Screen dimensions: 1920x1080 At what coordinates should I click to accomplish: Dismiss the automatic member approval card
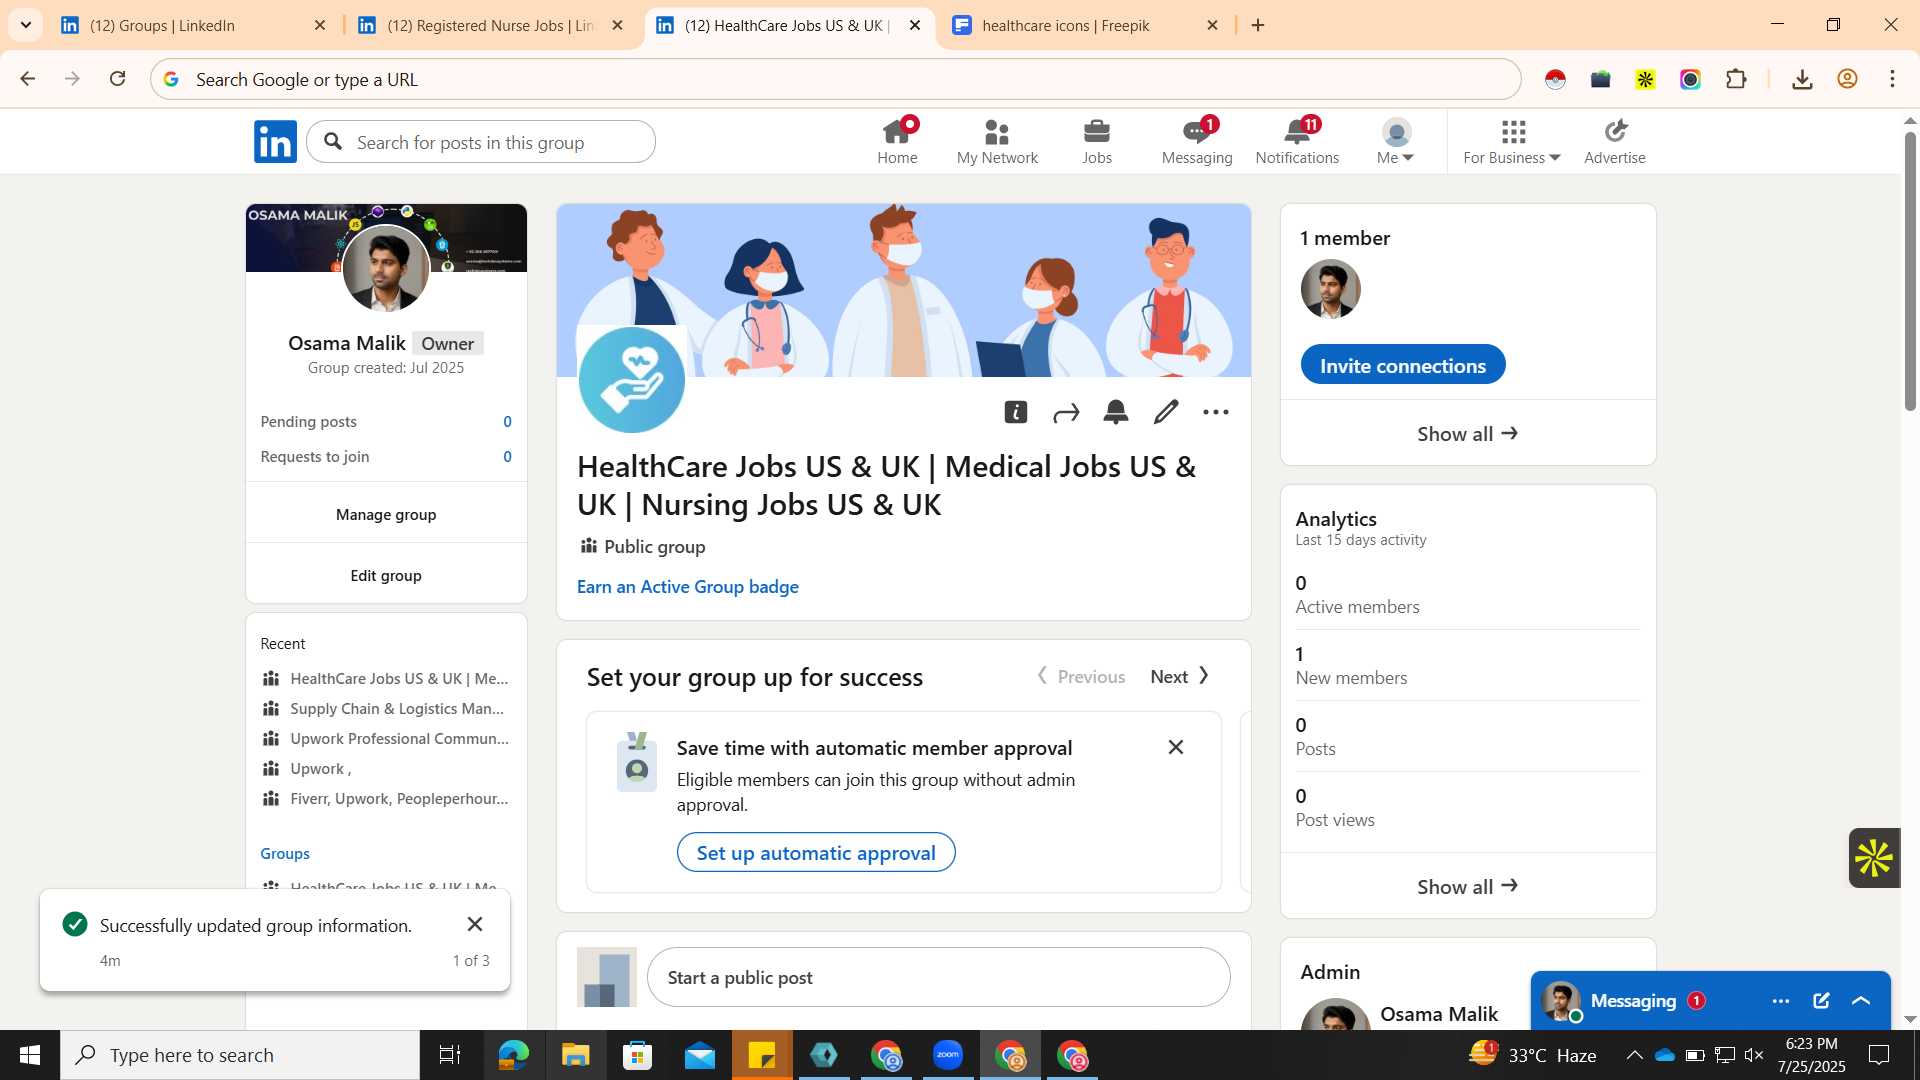point(1176,747)
